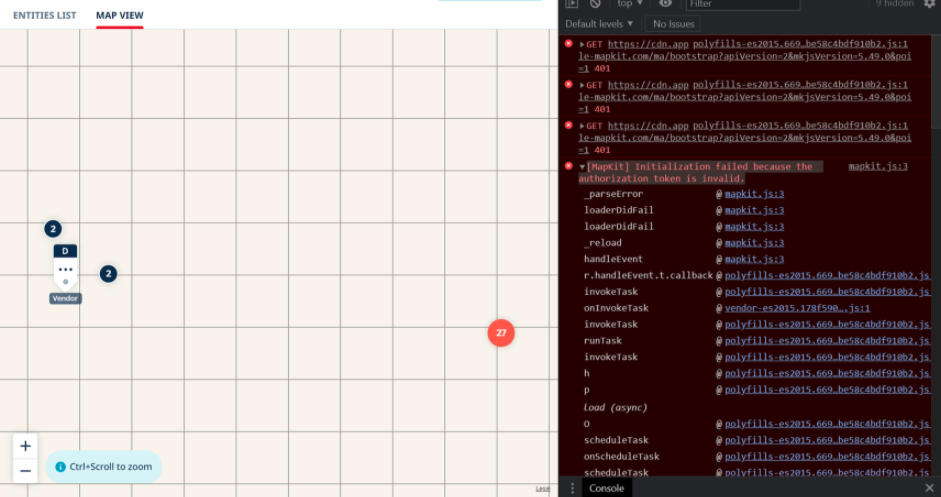Open console settings gear icon
The height and width of the screenshot is (497, 941).
tap(930, 4)
